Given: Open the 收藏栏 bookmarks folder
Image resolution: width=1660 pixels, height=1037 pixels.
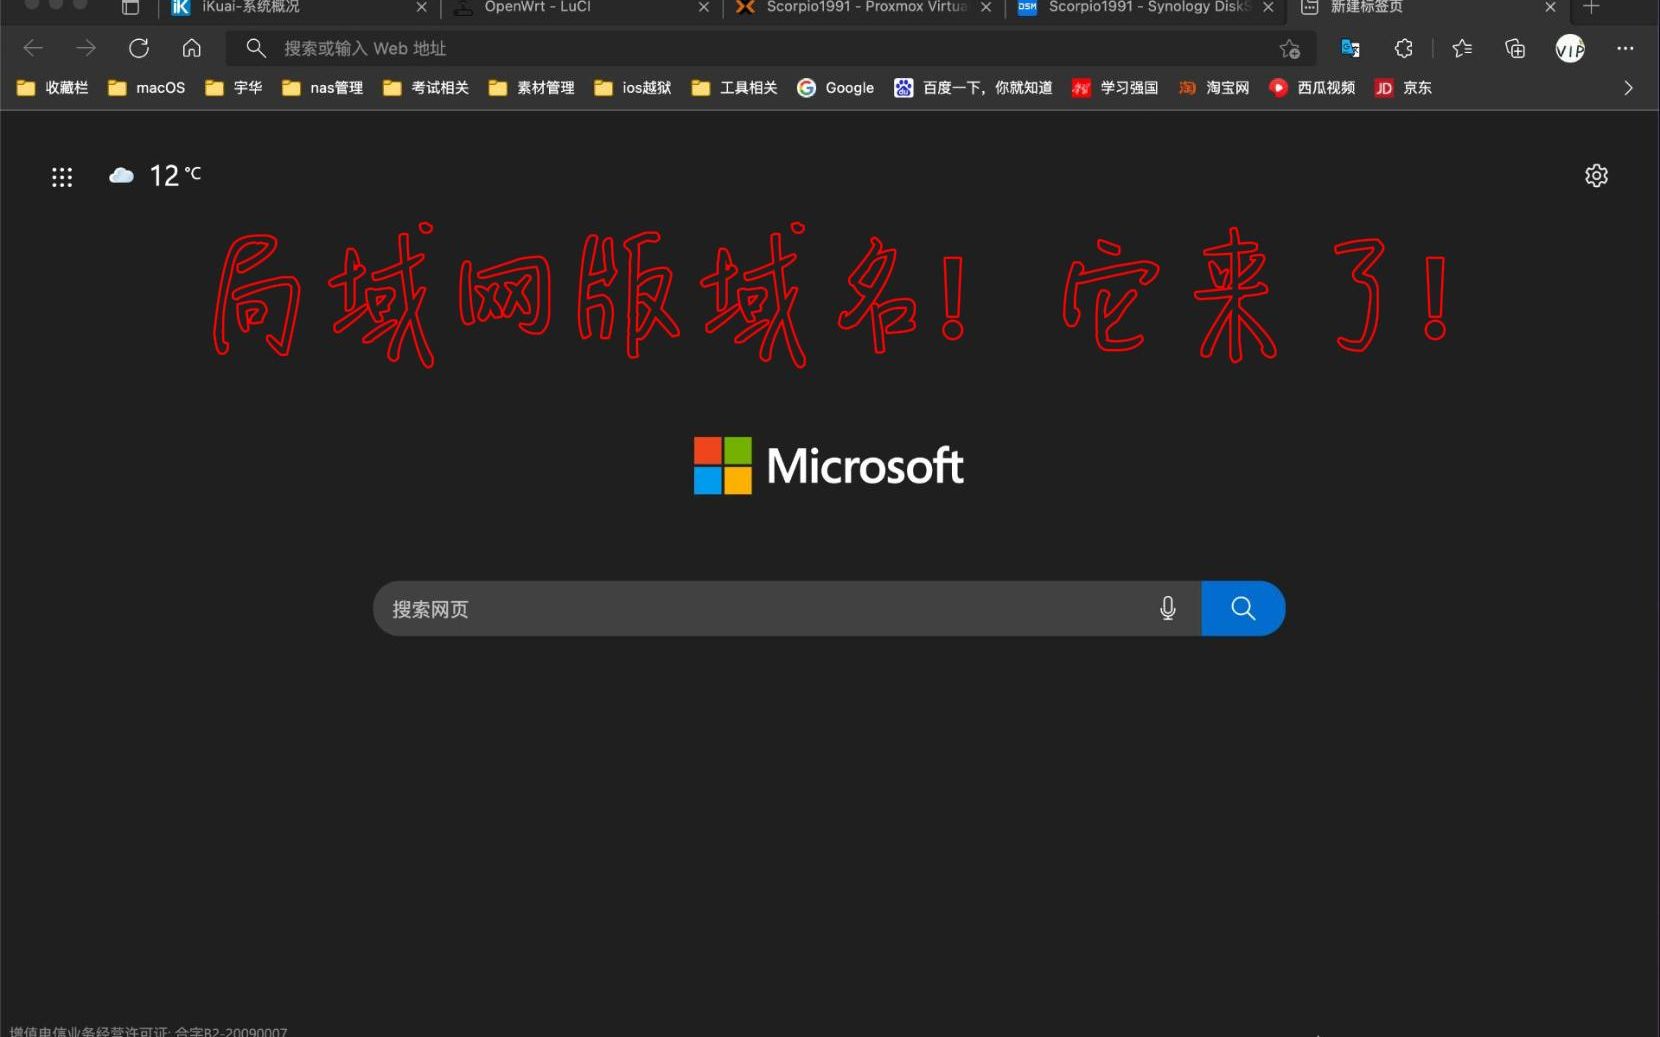Looking at the screenshot, I should pyautogui.click(x=53, y=88).
